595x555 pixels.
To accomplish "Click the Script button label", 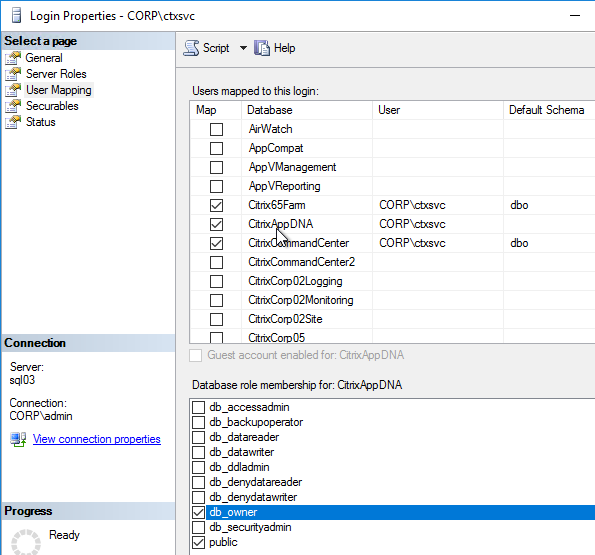I will [x=216, y=48].
